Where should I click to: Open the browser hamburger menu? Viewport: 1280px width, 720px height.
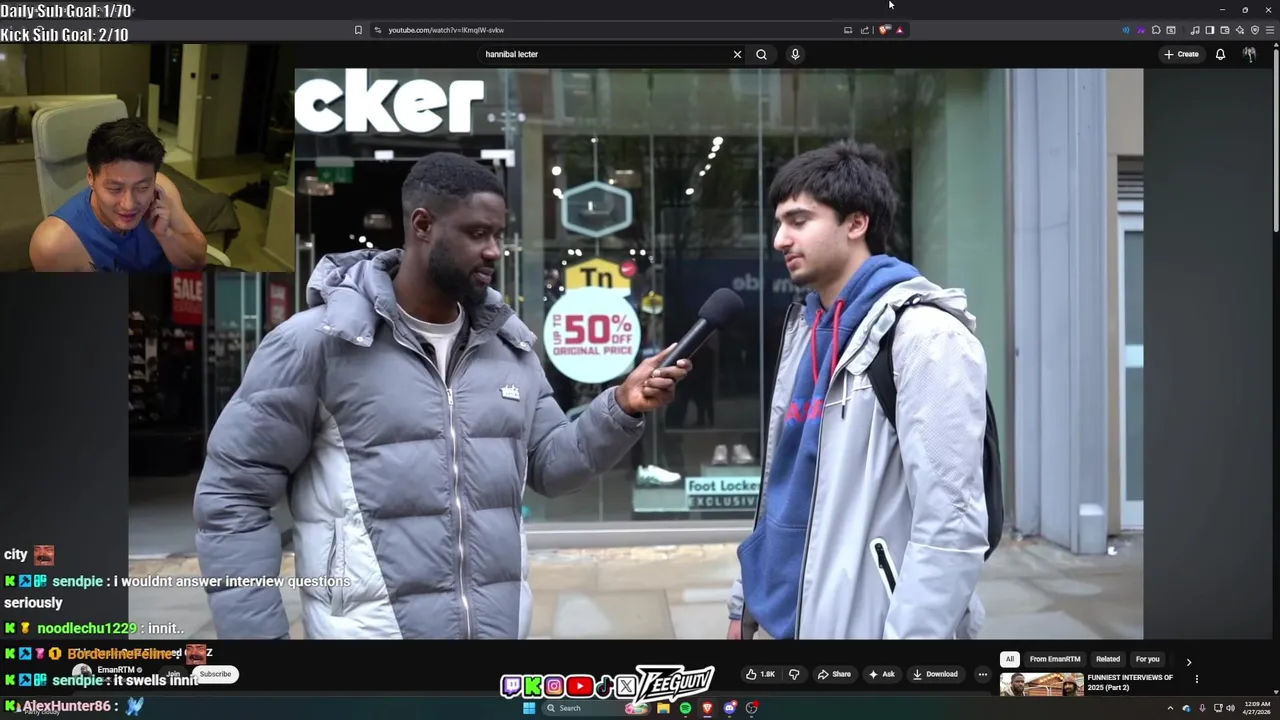pos(1270,30)
